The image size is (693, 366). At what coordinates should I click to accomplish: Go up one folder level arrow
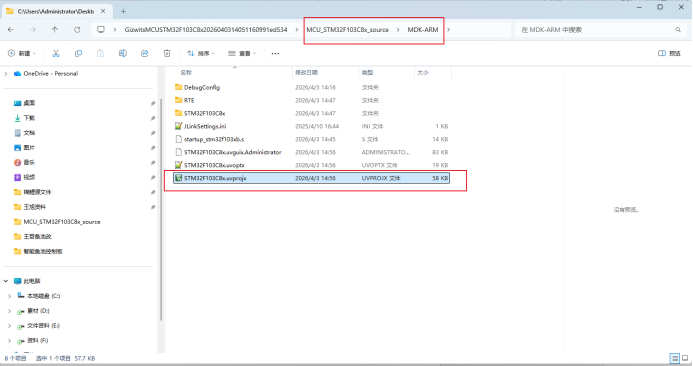[x=55, y=30]
